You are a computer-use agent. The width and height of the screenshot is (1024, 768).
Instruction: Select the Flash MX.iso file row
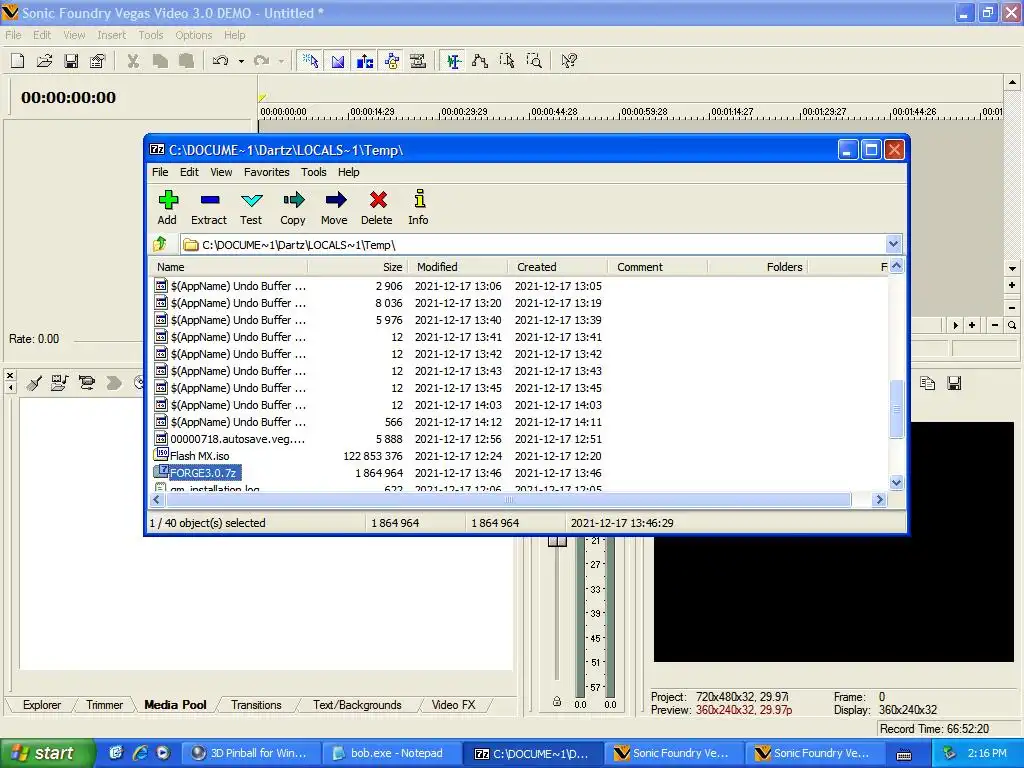coord(519,456)
